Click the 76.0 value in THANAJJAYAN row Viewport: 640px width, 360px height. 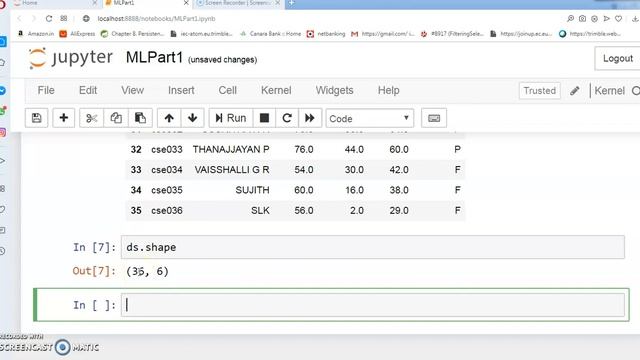pos(304,149)
